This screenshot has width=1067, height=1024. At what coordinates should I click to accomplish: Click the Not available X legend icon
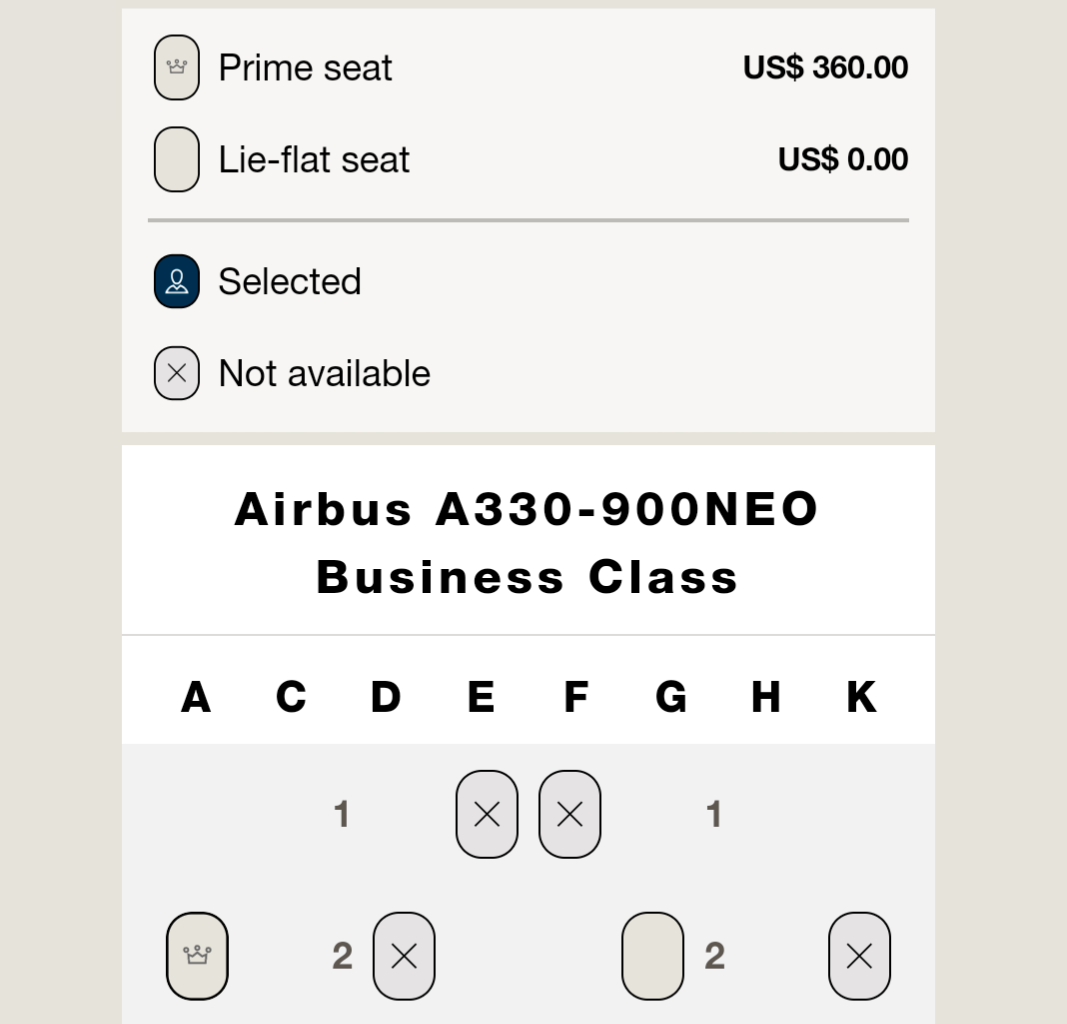tap(177, 373)
